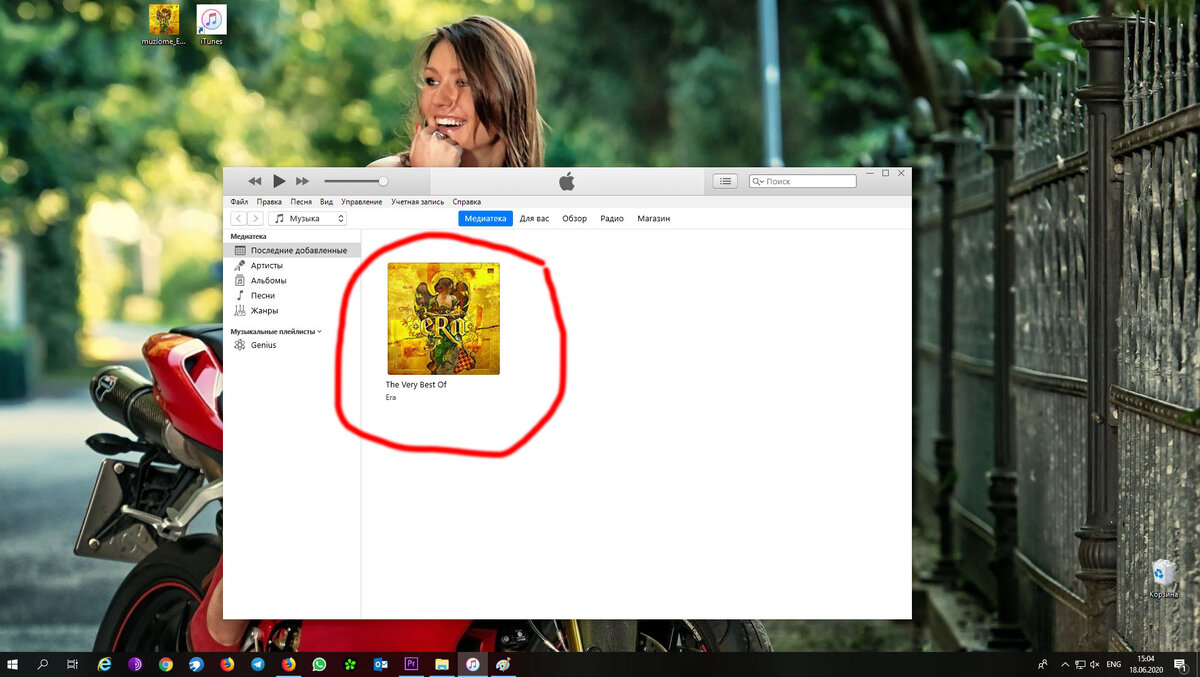This screenshot has height=677, width=1200.
Task: Switch to the Обзор tab
Action: pos(574,218)
